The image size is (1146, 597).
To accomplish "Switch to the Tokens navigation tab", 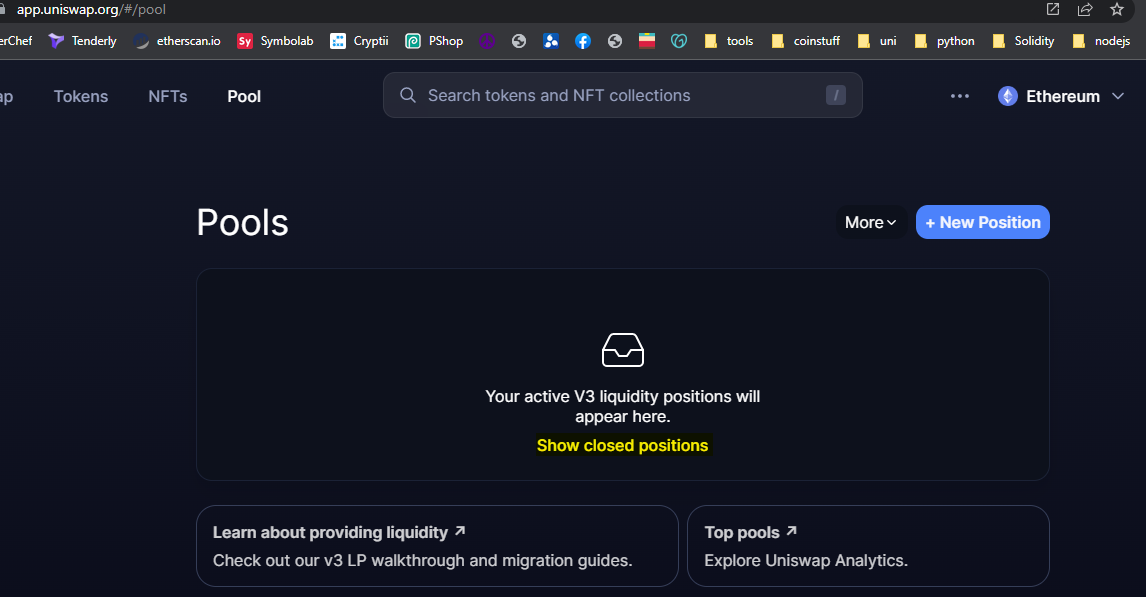I will 81,96.
